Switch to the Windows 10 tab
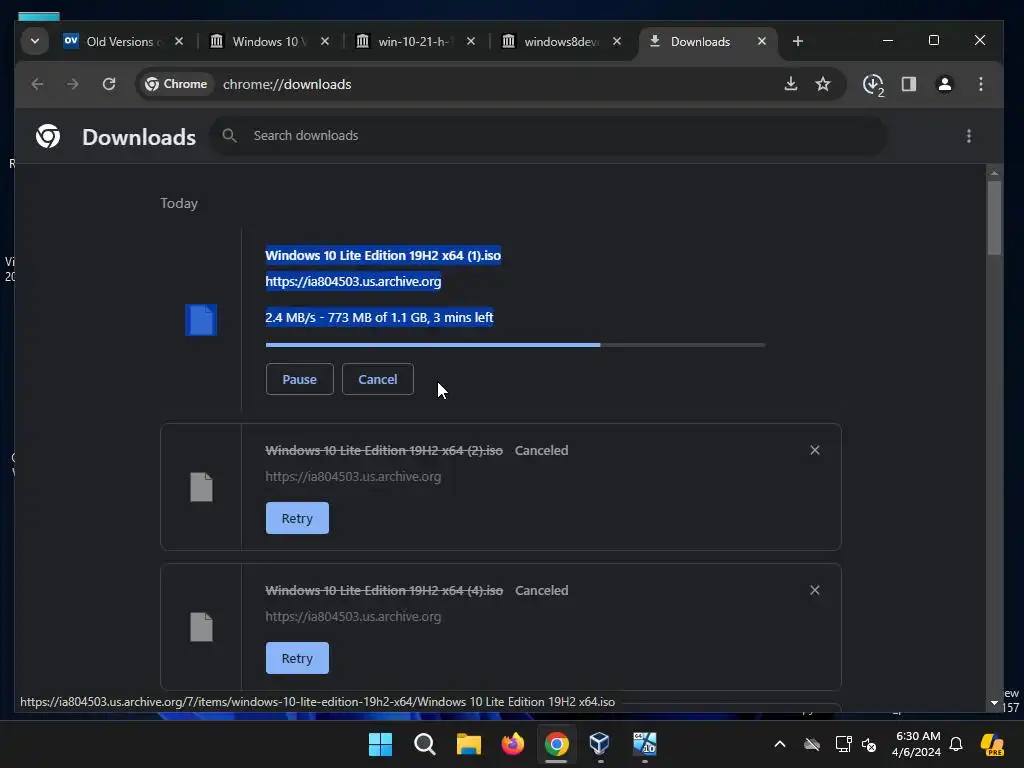 pyautogui.click(x=270, y=41)
